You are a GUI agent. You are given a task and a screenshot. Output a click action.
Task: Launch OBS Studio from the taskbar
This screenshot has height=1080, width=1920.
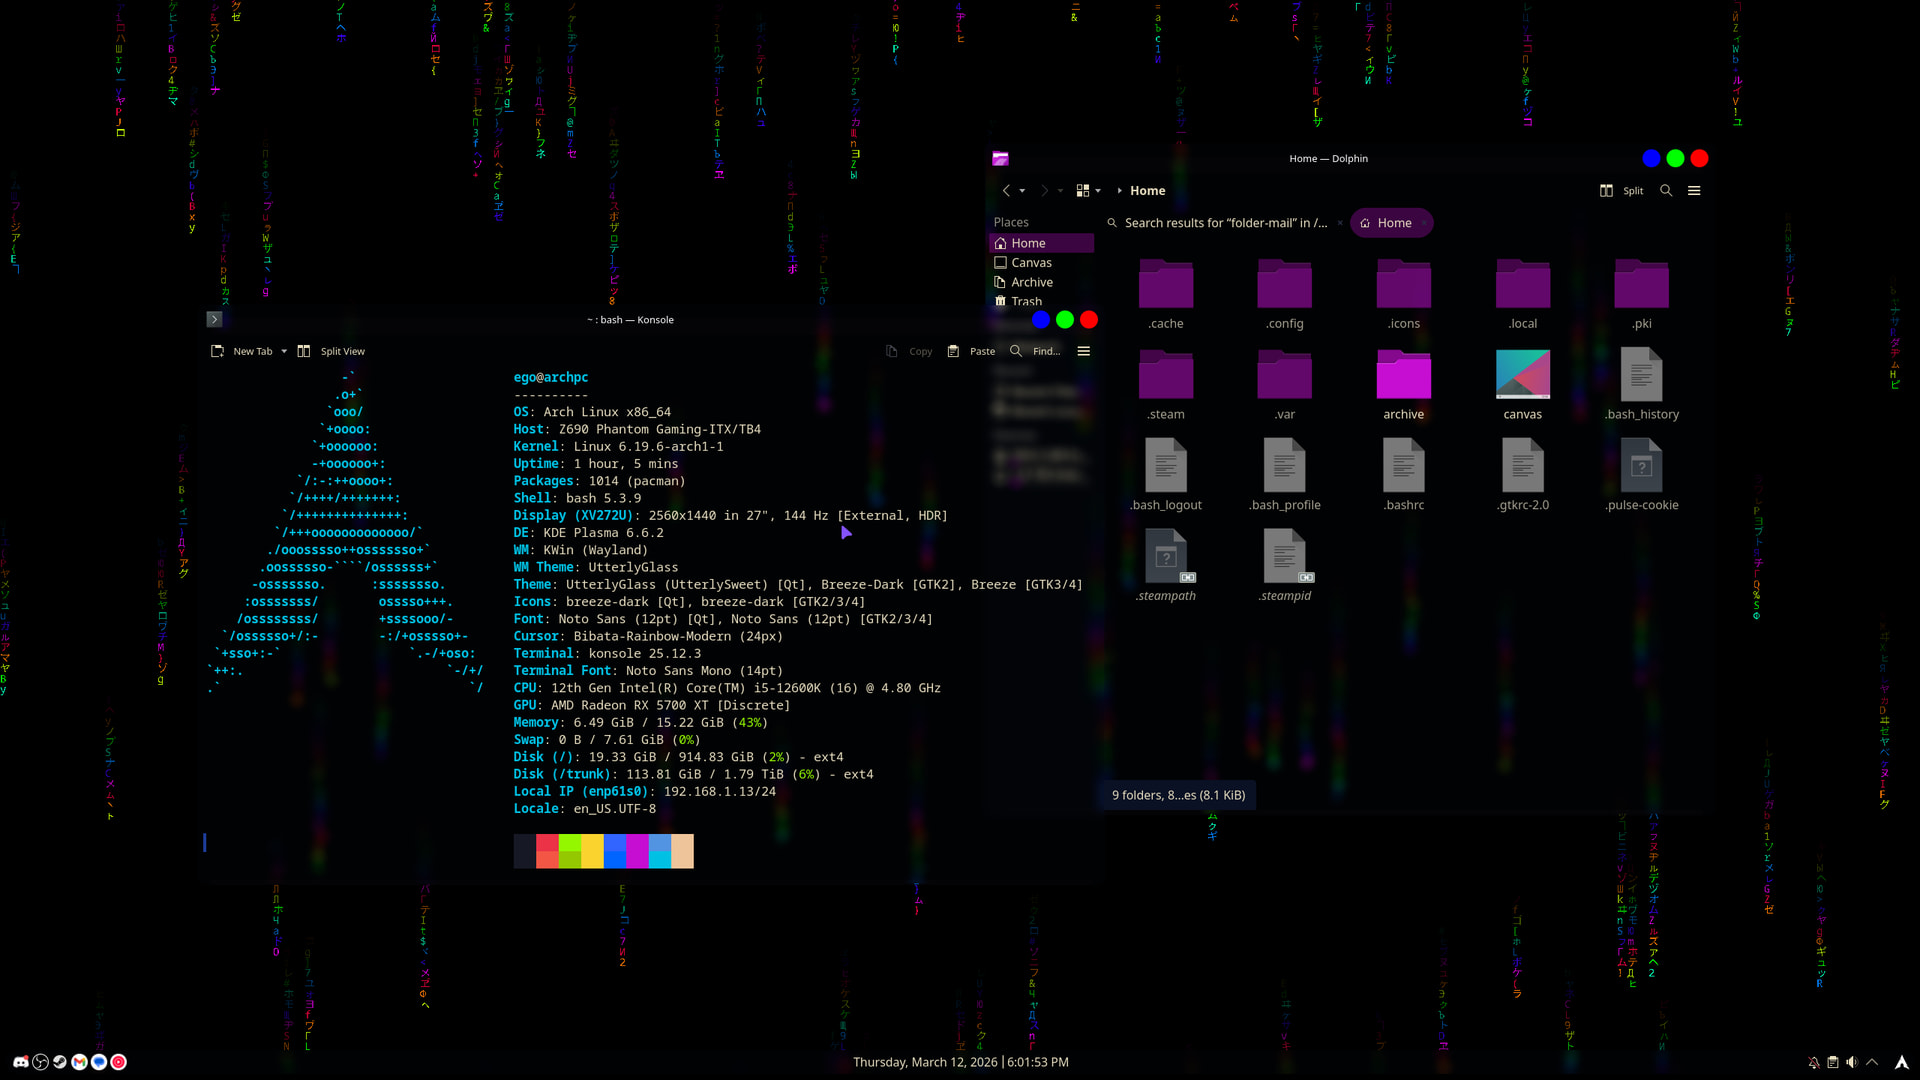pyautogui.click(x=40, y=1062)
